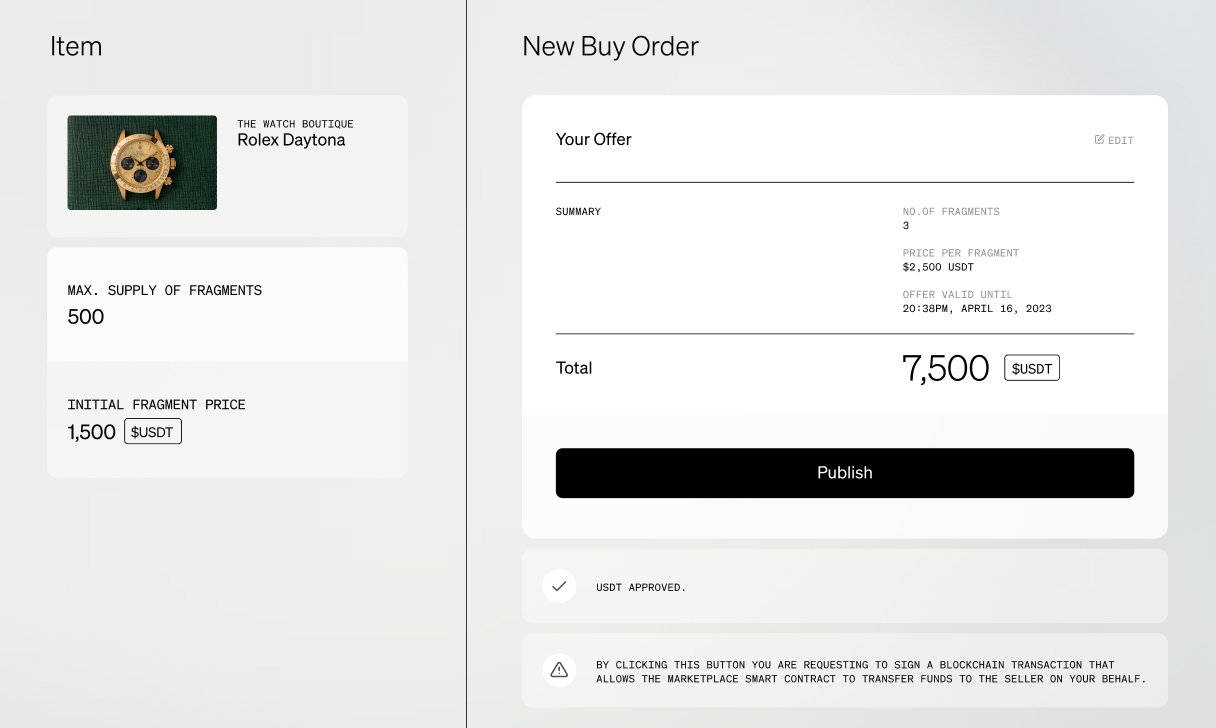Click the $USDT badge beside the 7,500 total
Viewport: 1216px width, 728px height.
[x=1032, y=368]
